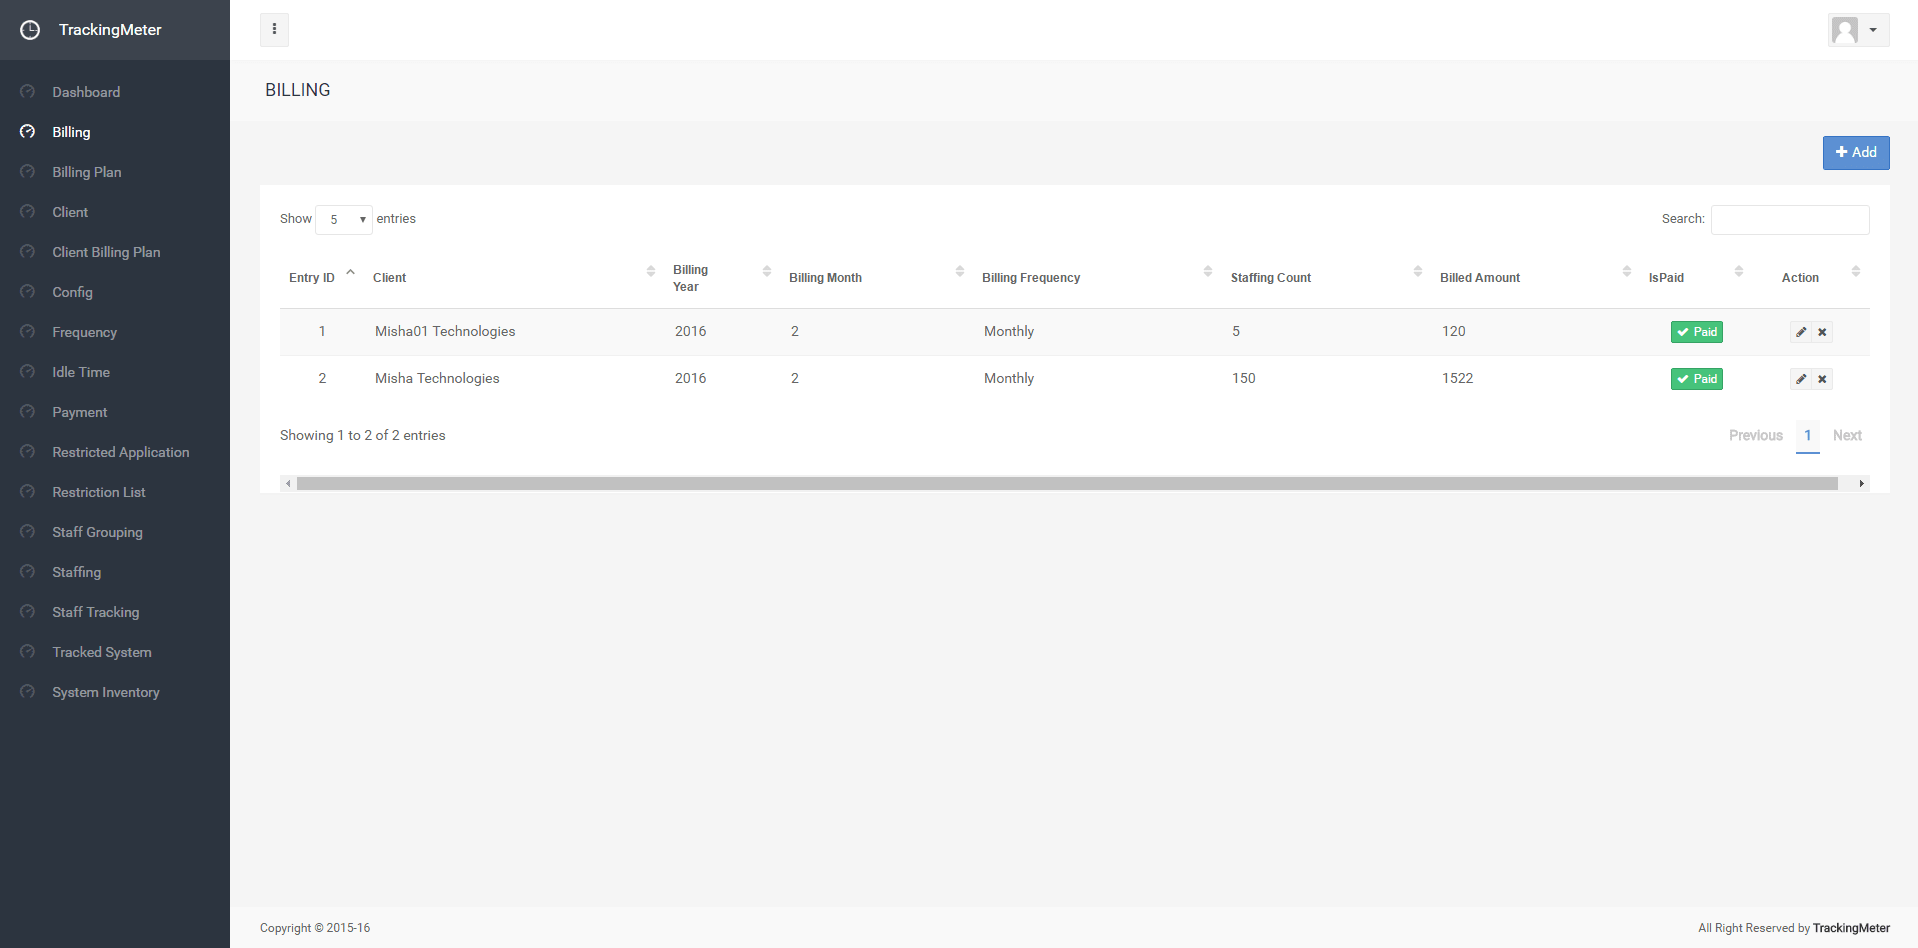Click the right arrow of horizontal scrollbar

point(1861,484)
